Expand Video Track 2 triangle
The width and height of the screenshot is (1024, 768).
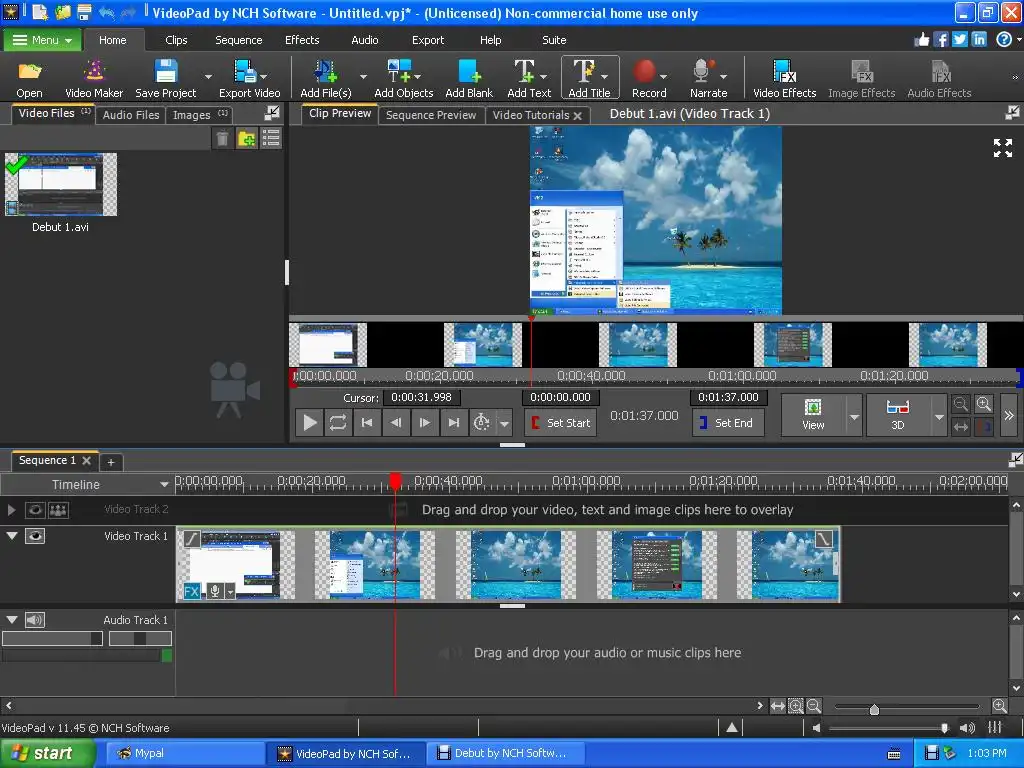click(x=11, y=509)
